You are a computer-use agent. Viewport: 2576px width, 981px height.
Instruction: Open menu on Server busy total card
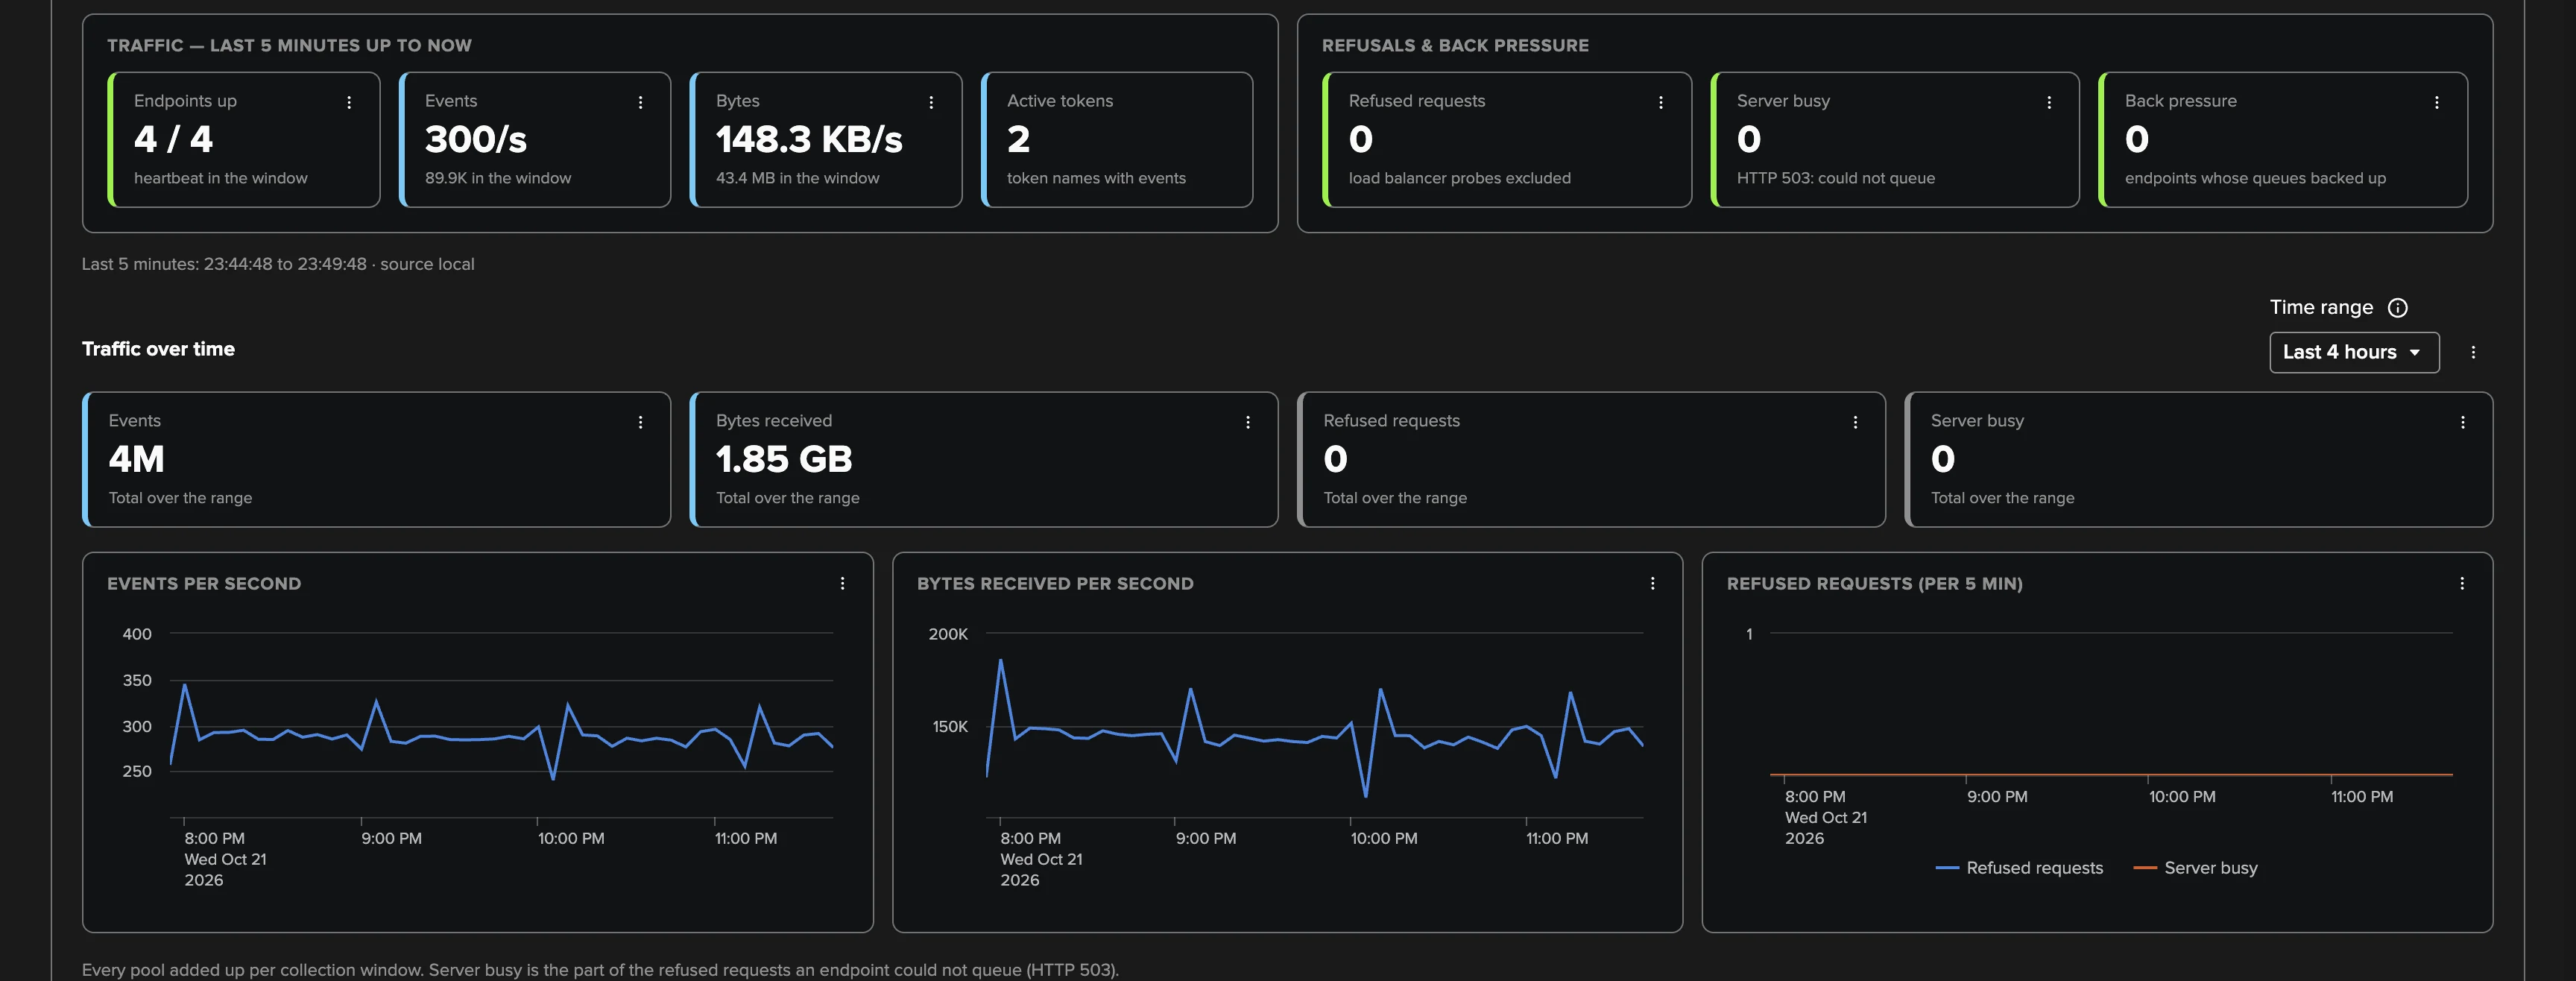coord(2462,422)
